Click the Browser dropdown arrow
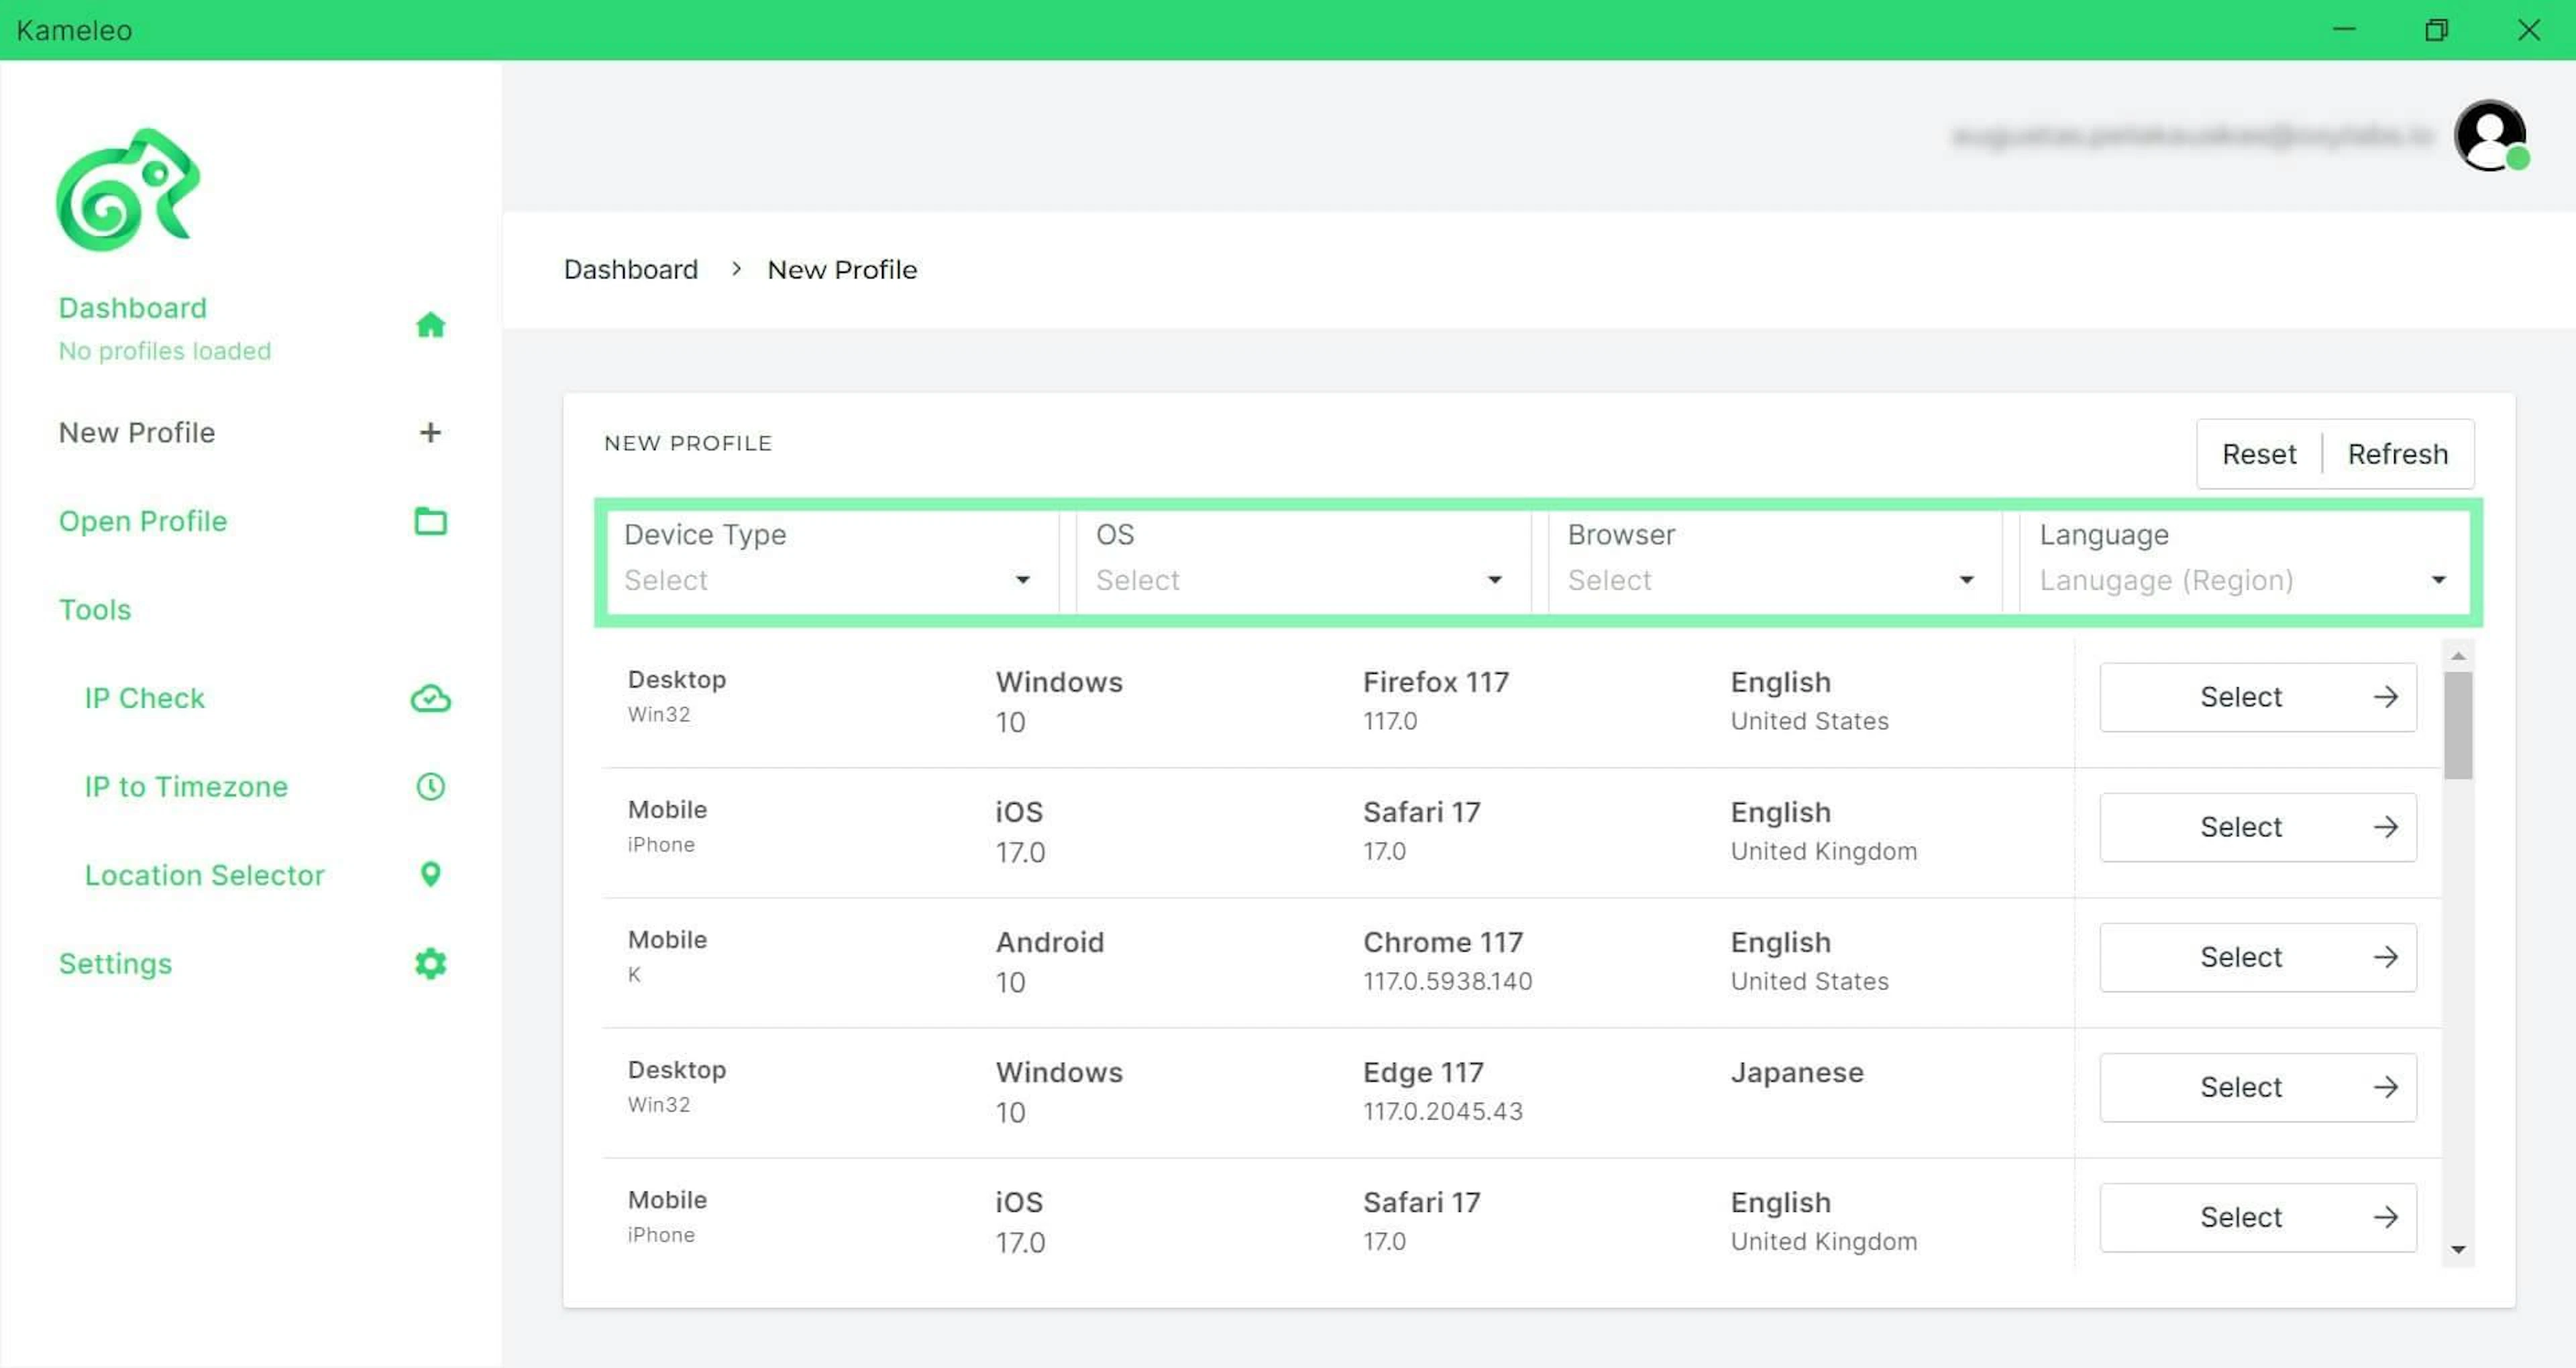The height and width of the screenshot is (1368, 2576). [1966, 580]
